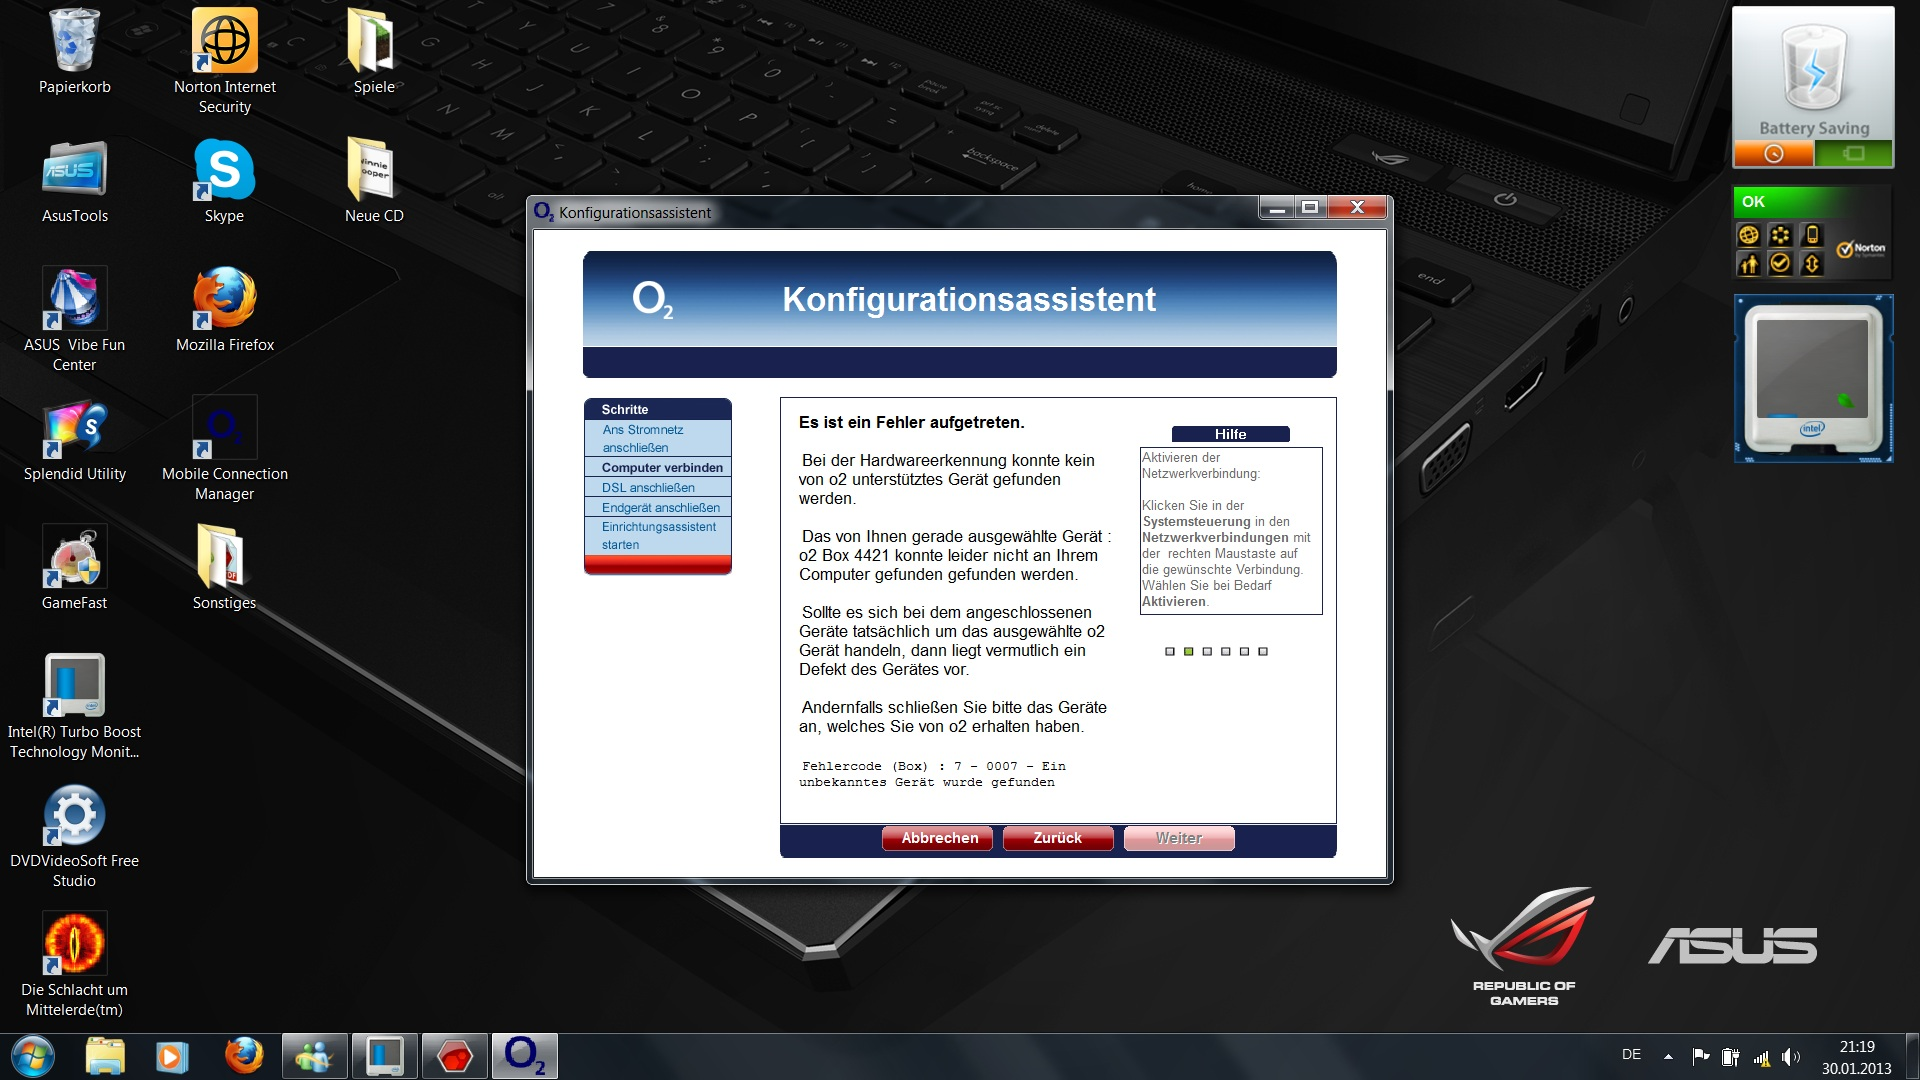
Task: Click the DE language indicator in taskbar
Action: [x=1631, y=1054]
